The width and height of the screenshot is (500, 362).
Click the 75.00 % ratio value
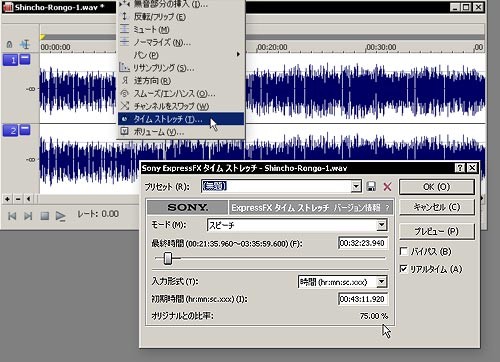point(374,316)
